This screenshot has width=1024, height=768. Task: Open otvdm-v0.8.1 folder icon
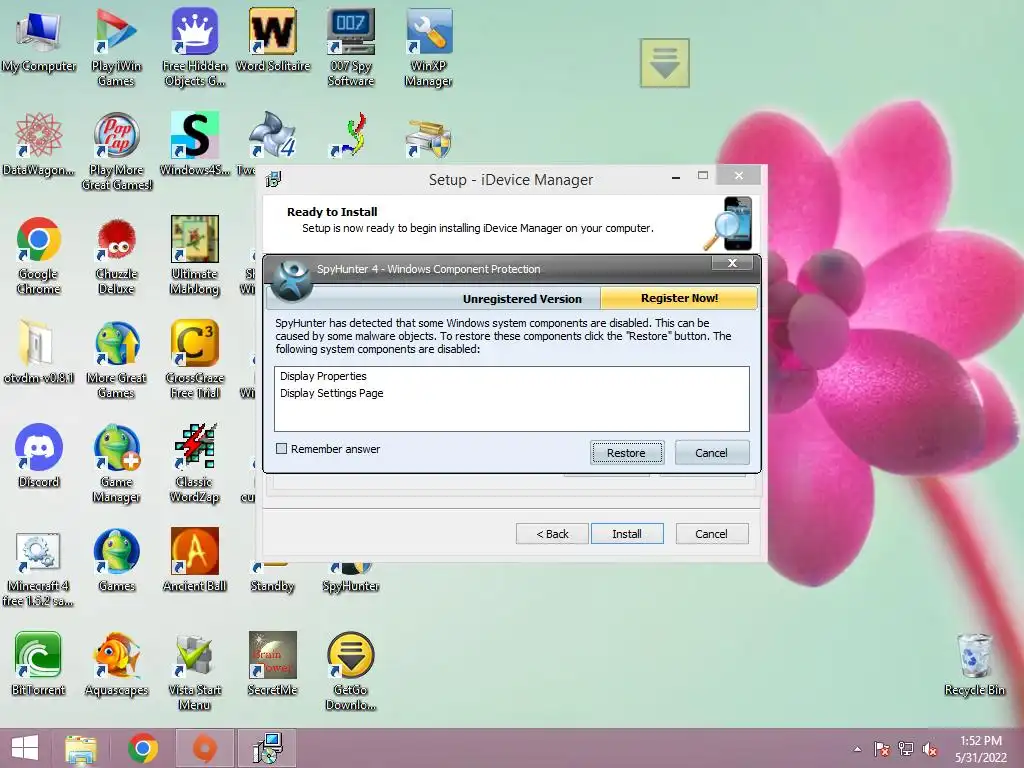(39, 353)
